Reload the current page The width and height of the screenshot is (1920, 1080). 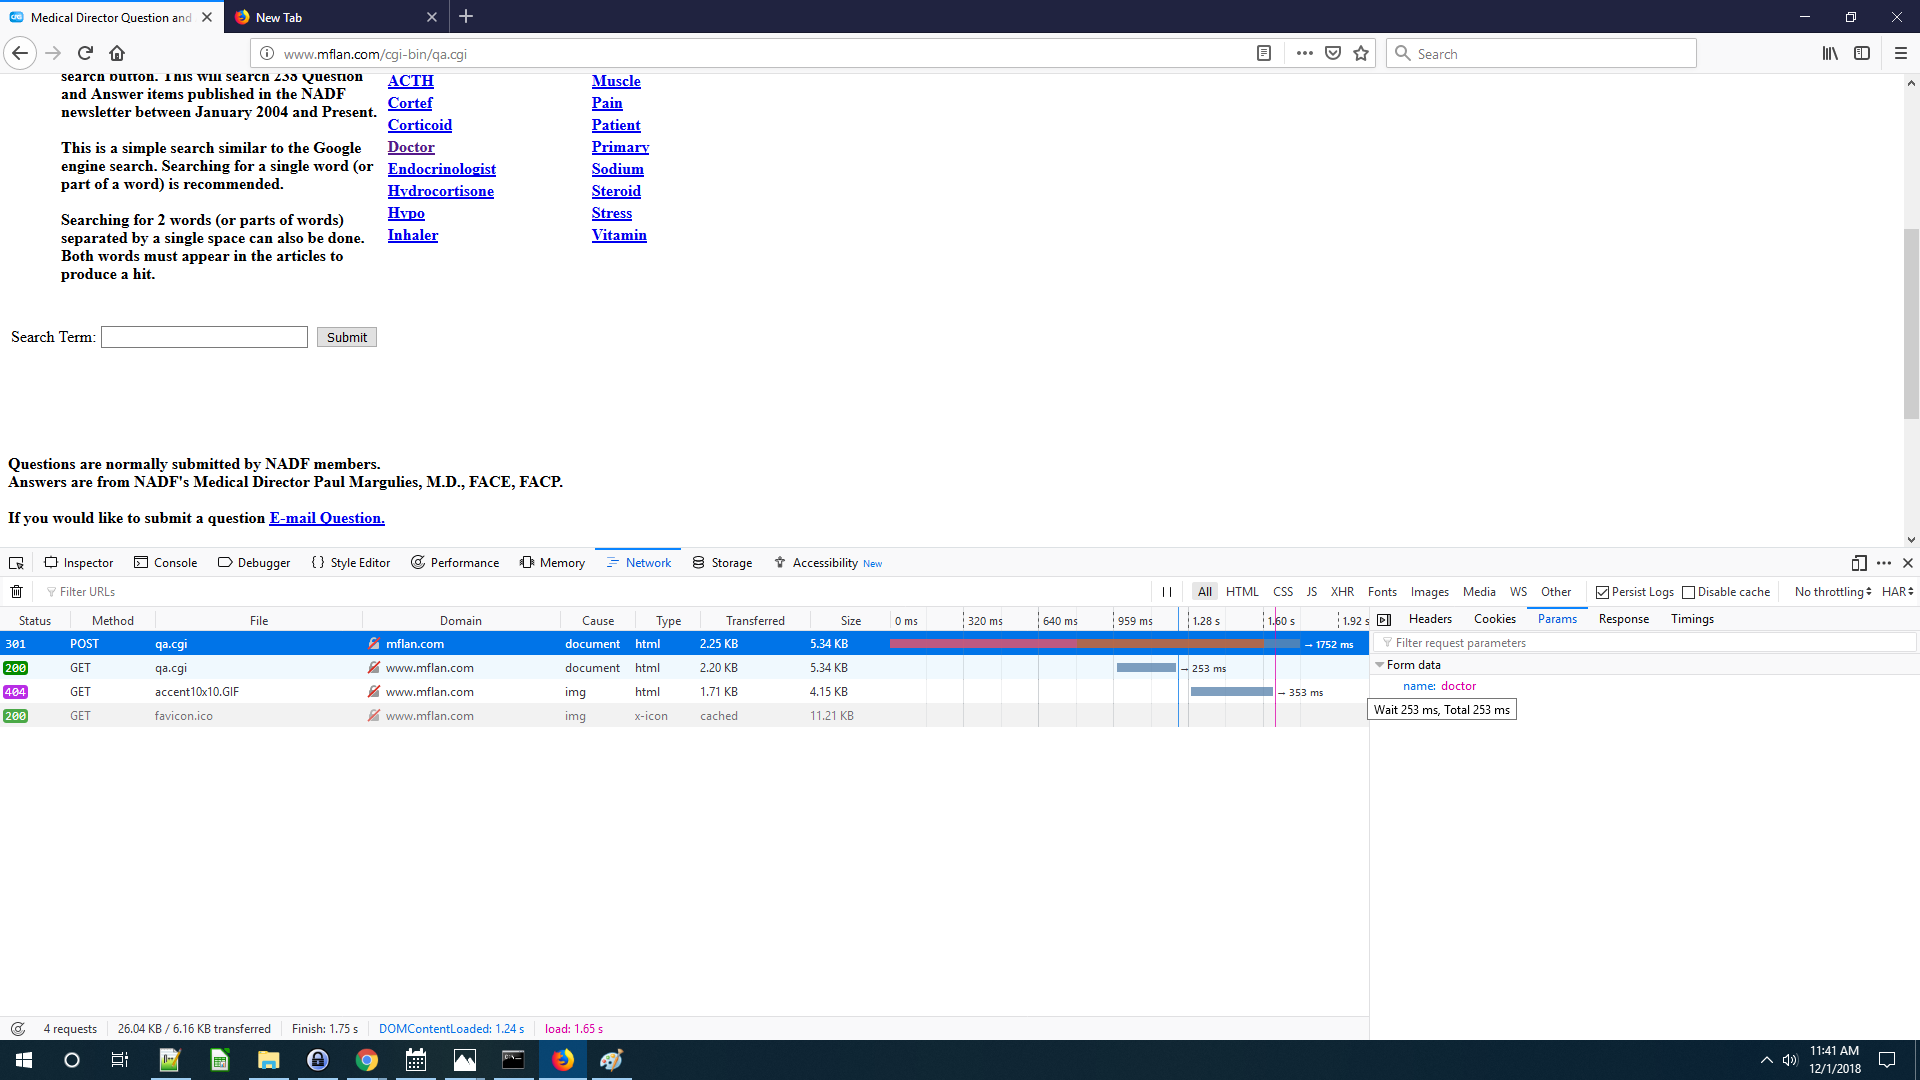pos(85,54)
